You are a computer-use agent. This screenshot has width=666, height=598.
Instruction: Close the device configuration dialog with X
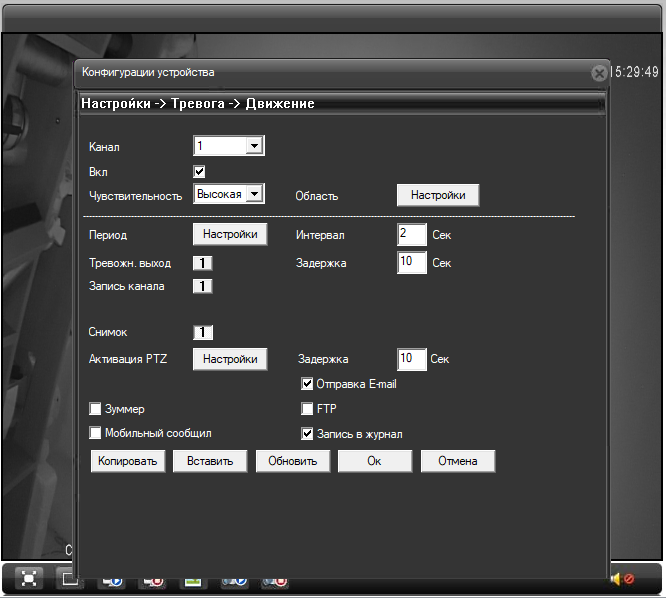tap(598, 73)
